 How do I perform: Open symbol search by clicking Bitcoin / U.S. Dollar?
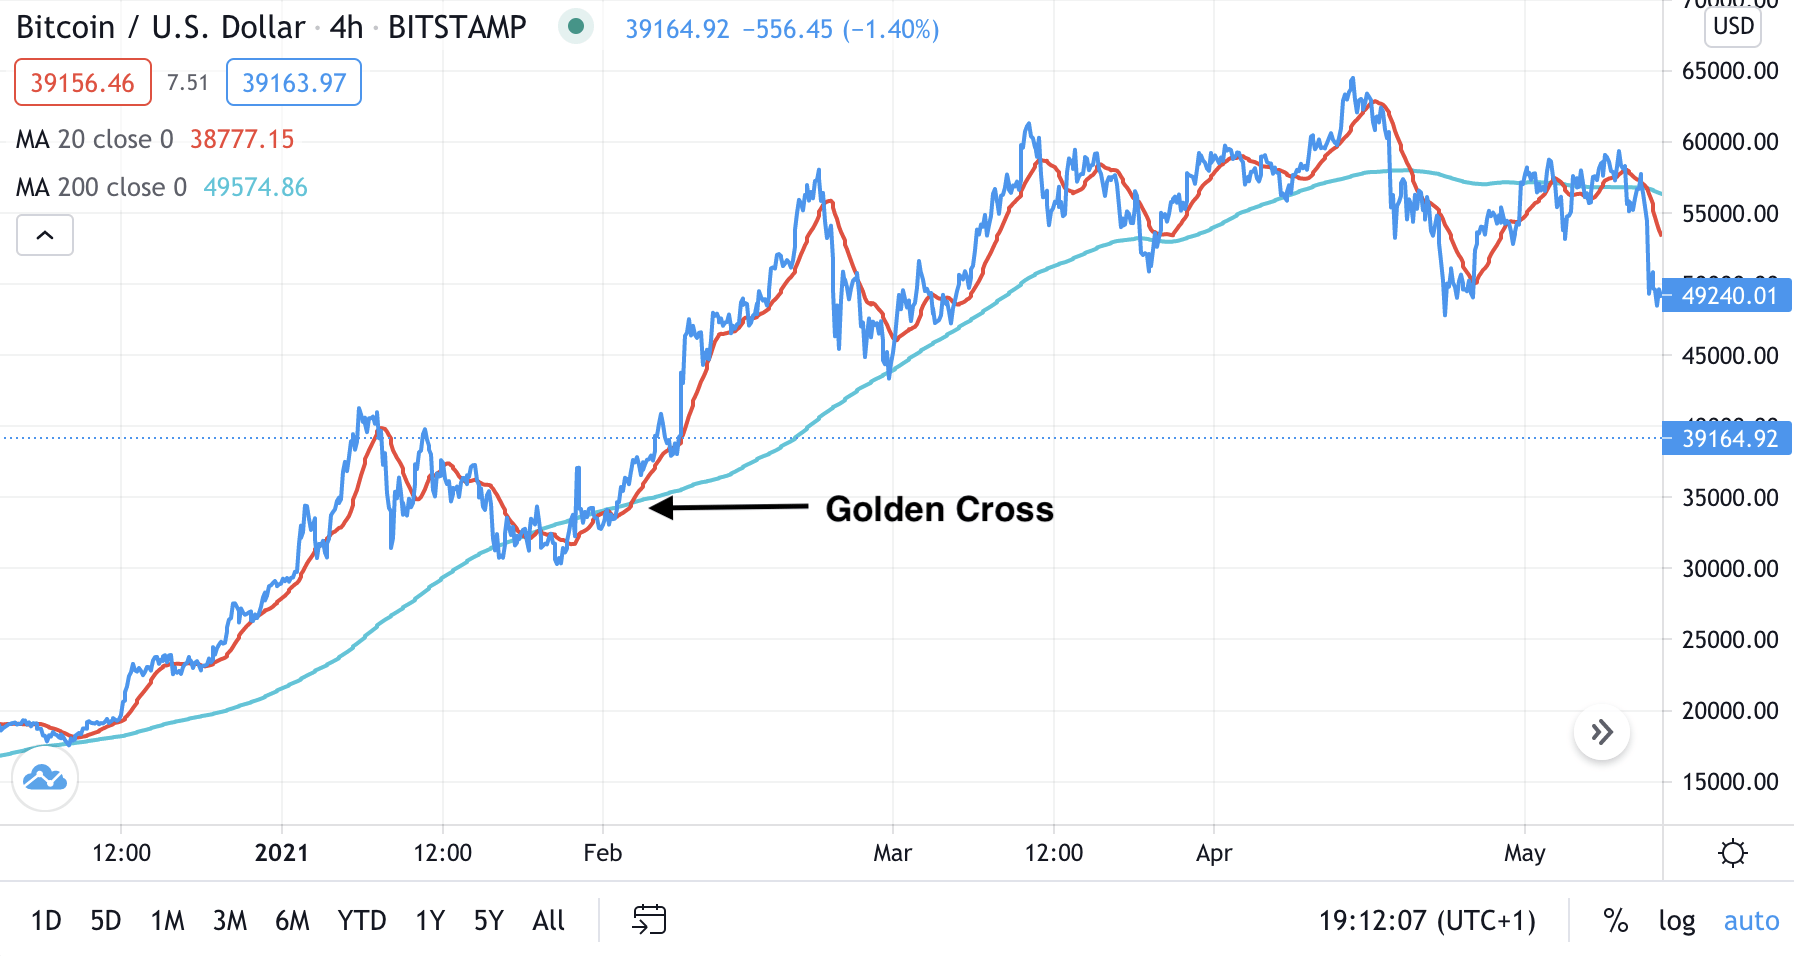coord(160,27)
